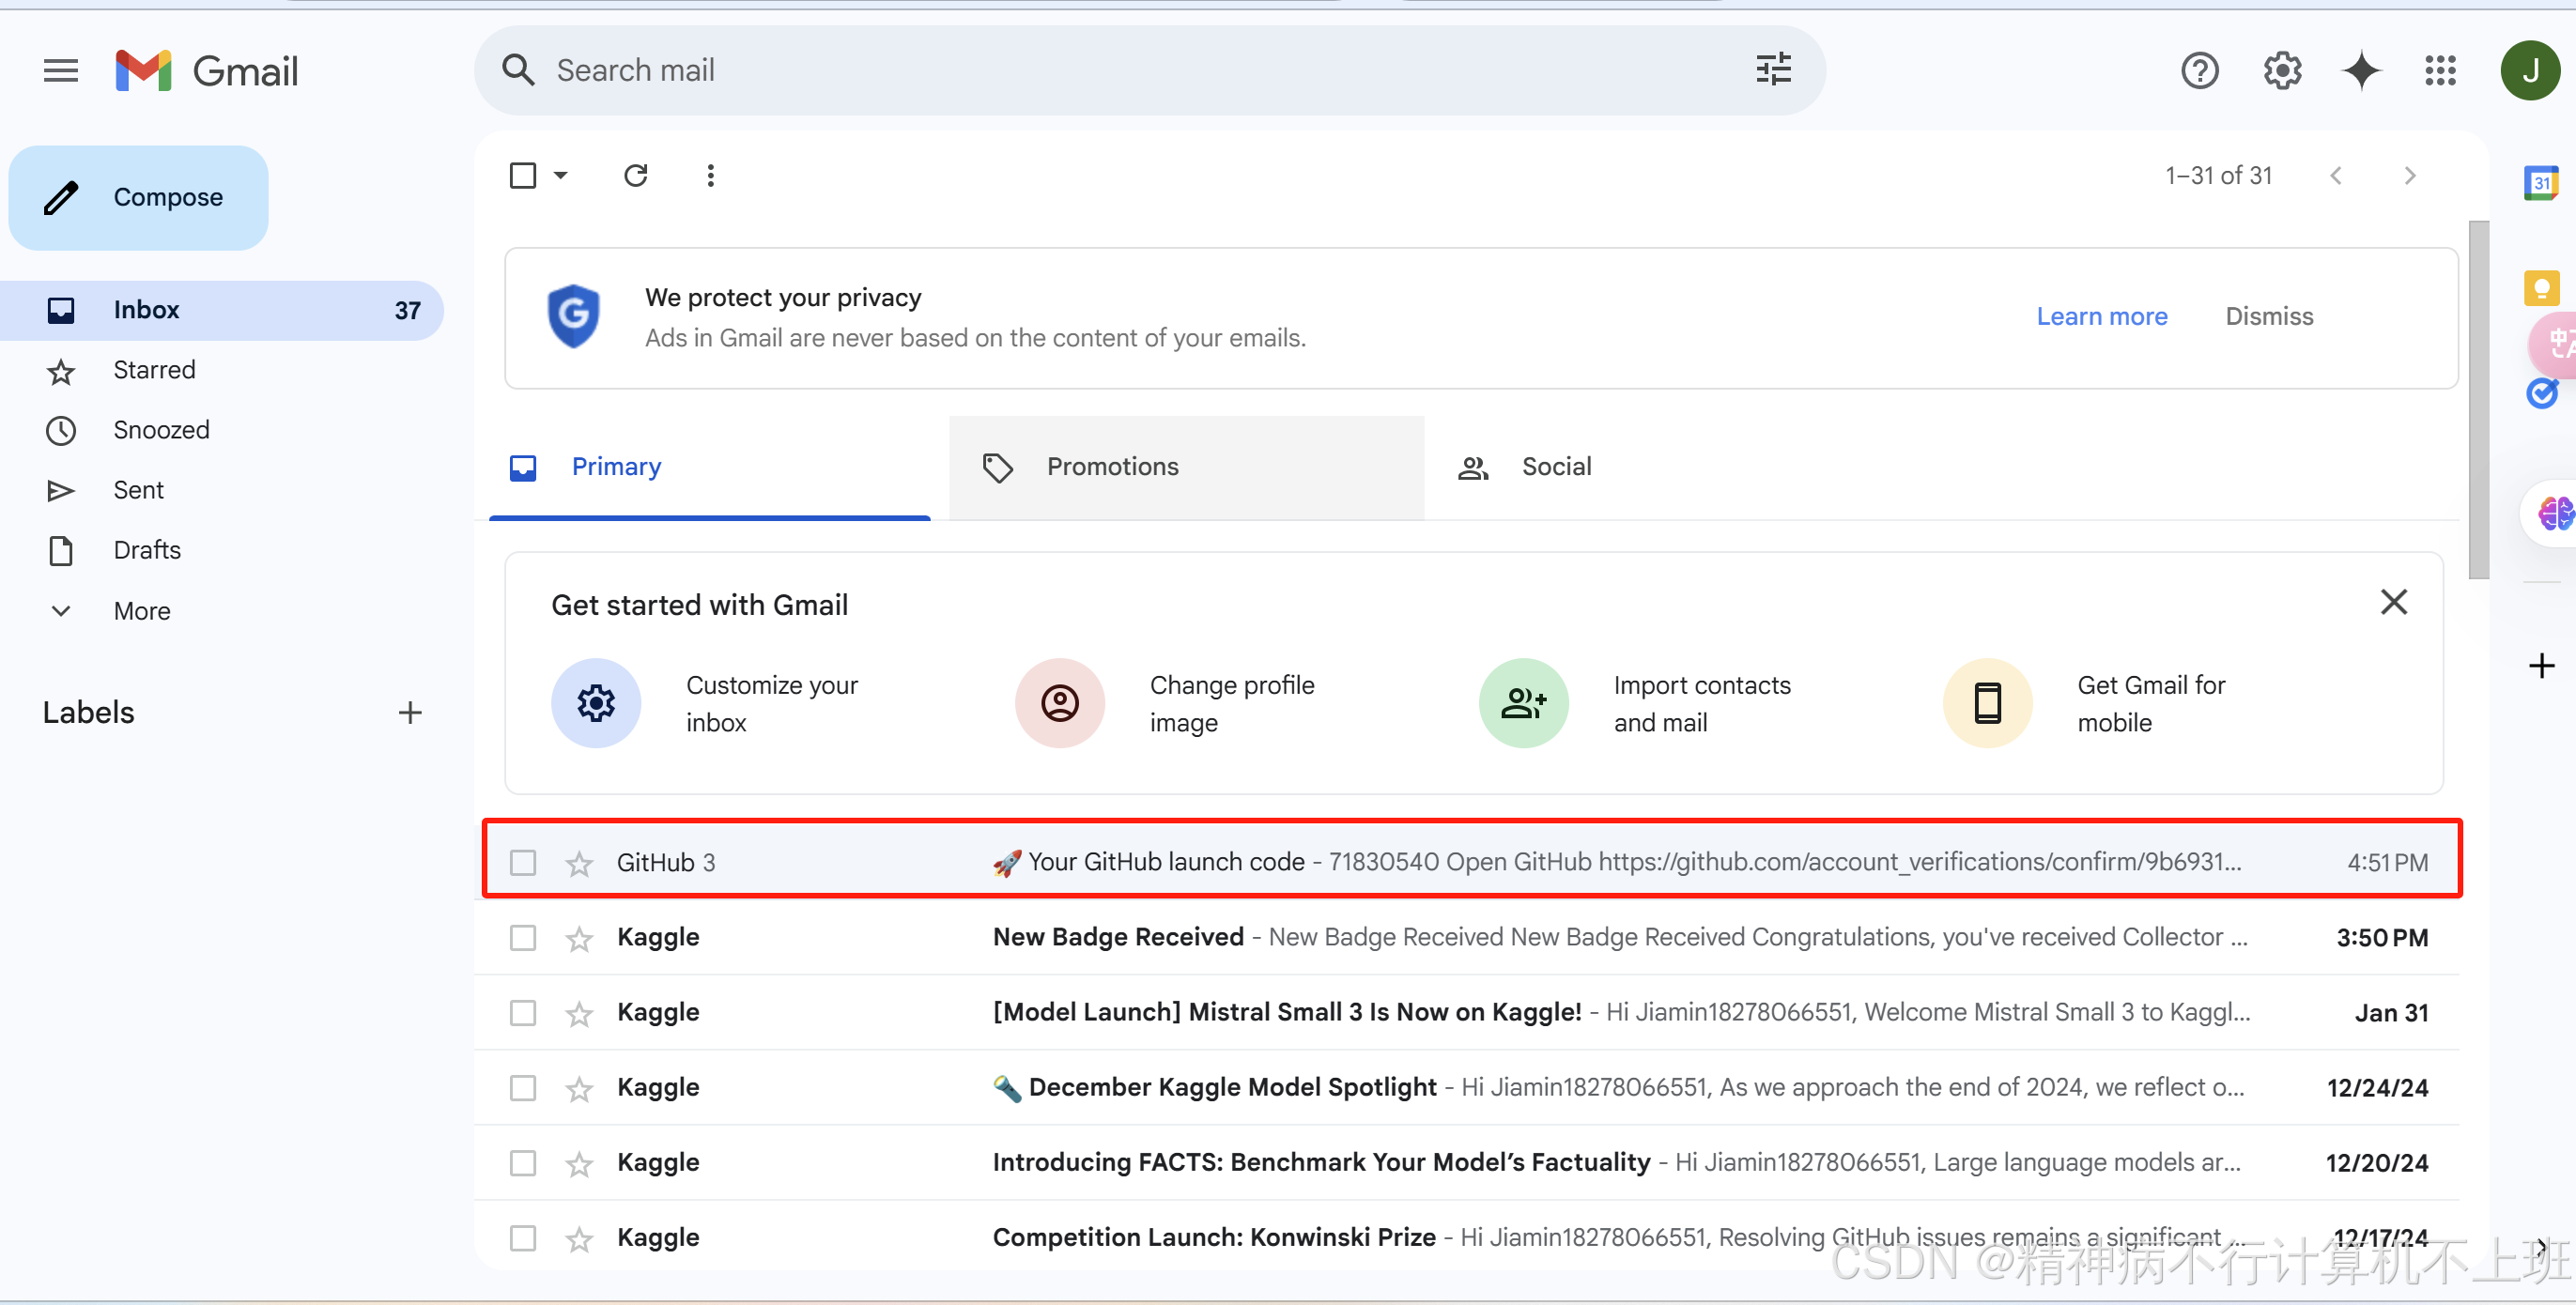Click the Learn more privacy link
2576x1305 pixels.
pyautogui.click(x=2101, y=317)
